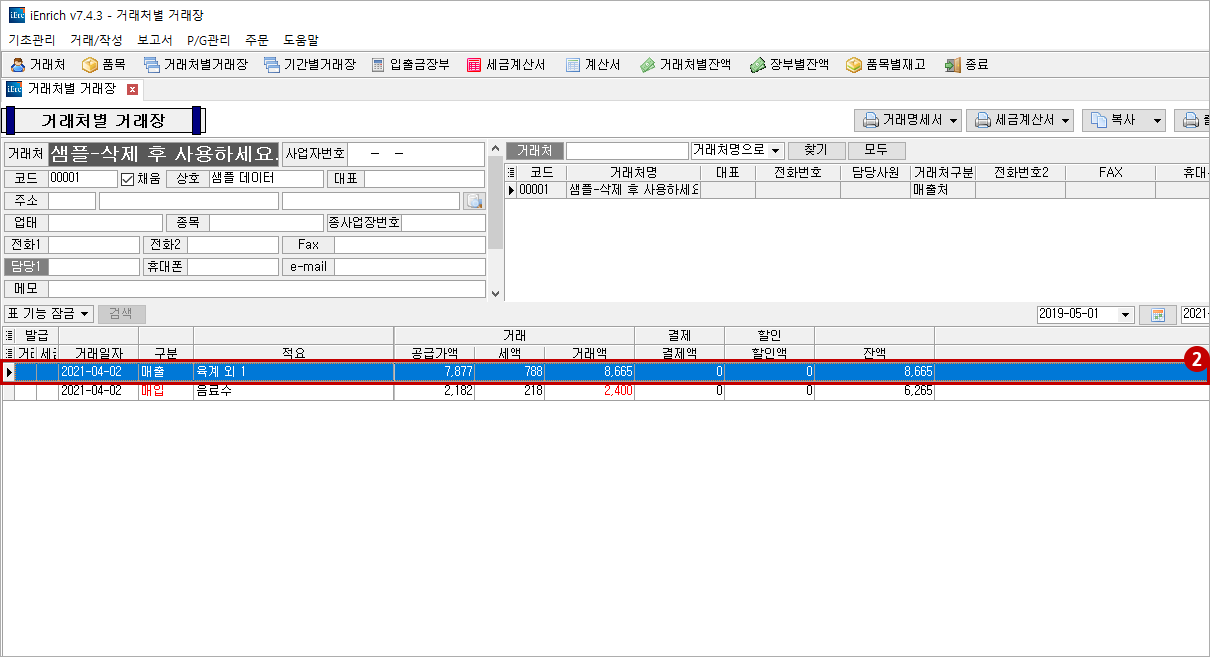Viewport: 1210px width, 657px height.
Task: Click the 잔액 column header
Action: coord(874,353)
